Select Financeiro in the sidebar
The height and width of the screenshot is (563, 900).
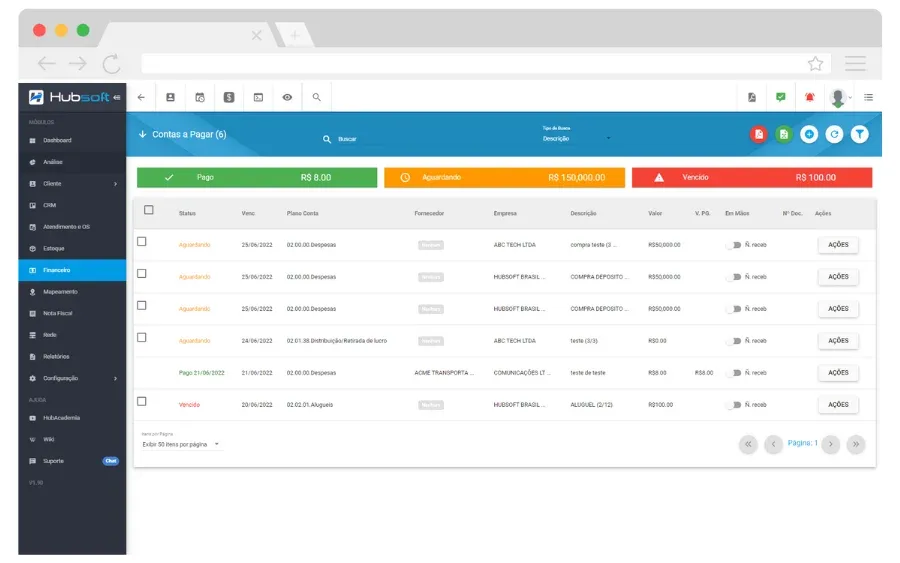click(72, 270)
